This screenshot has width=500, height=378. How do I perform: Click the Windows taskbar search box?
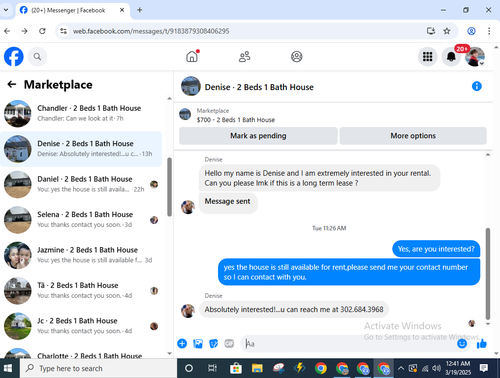click(x=98, y=368)
